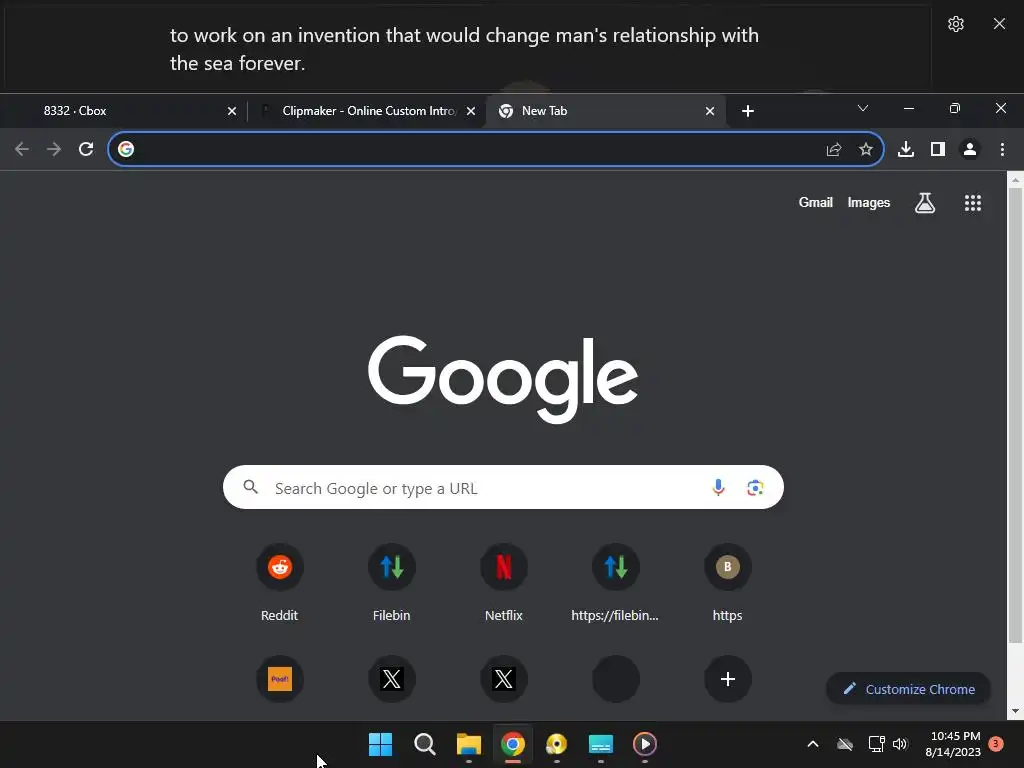Open the Windows Start menu
Image resolution: width=1024 pixels, height=768 pixels.
point(380,744)
